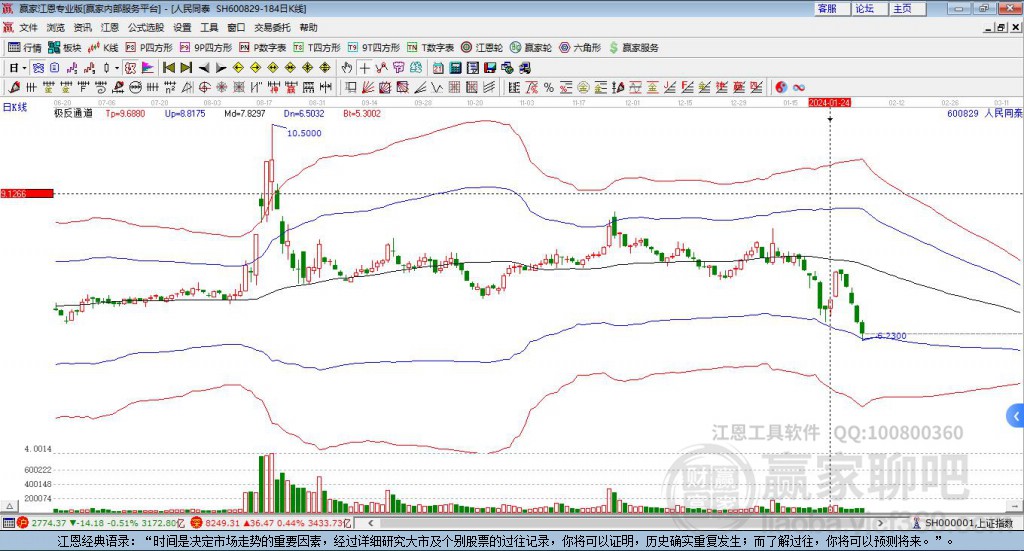Open the calendar icon in toolbar

click(438, 68)
